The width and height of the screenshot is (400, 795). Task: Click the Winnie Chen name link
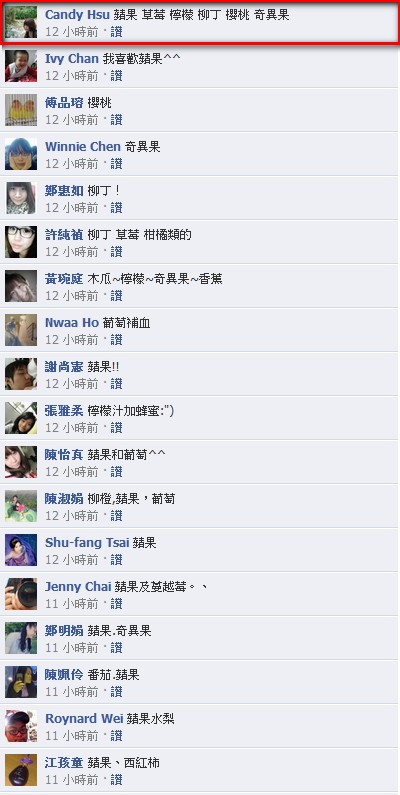point(83,147)
